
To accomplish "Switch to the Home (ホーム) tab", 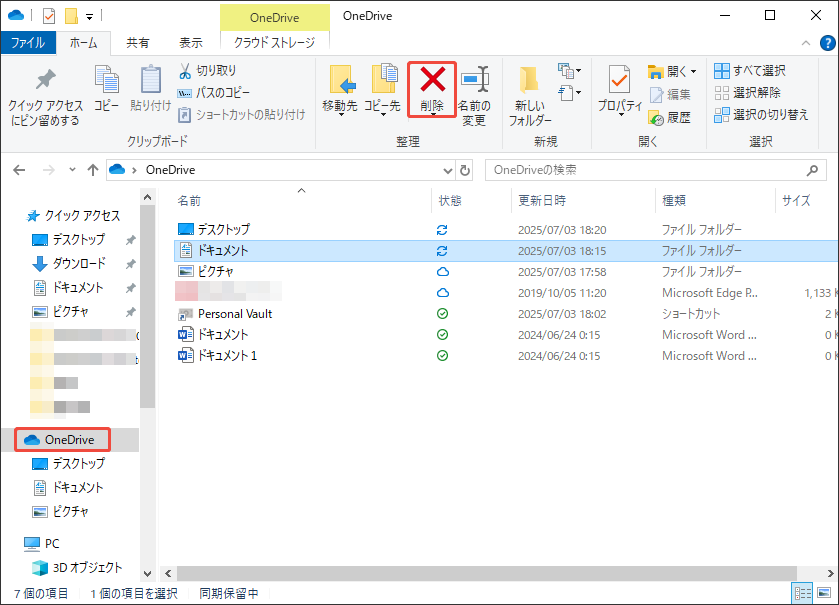I will pos(83,43).
